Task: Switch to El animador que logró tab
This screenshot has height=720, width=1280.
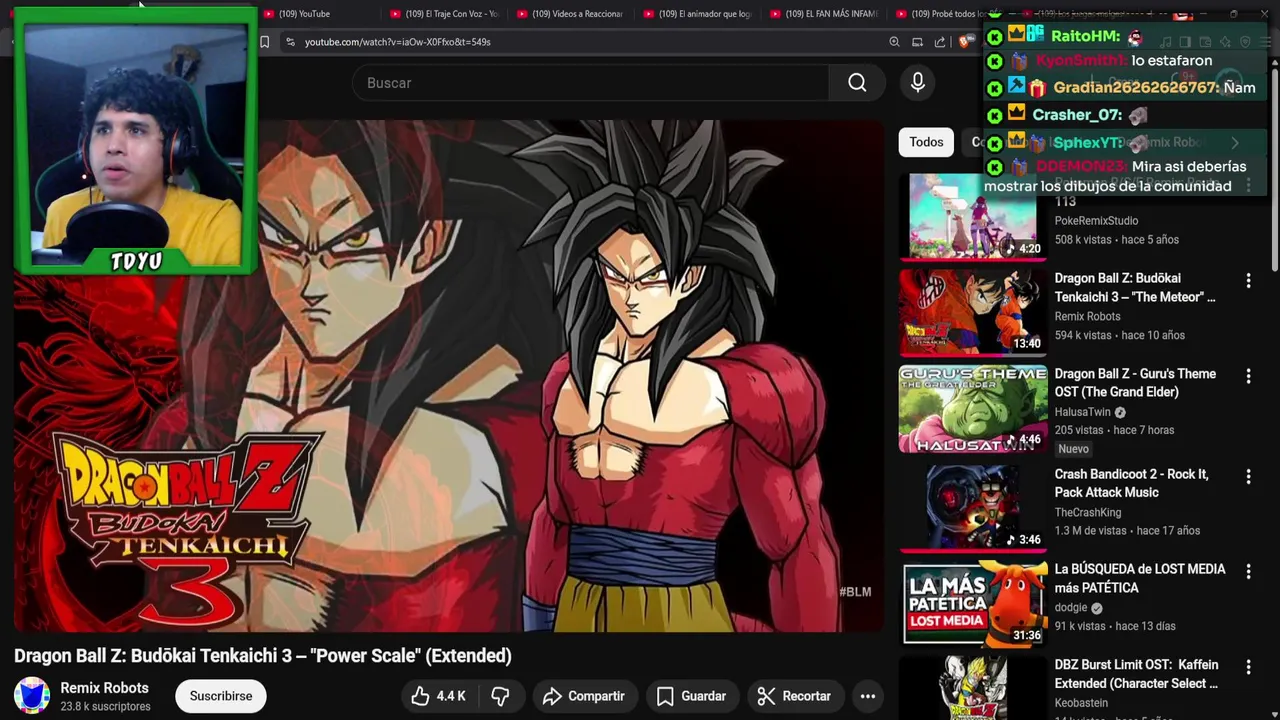Action: (698, 14)
